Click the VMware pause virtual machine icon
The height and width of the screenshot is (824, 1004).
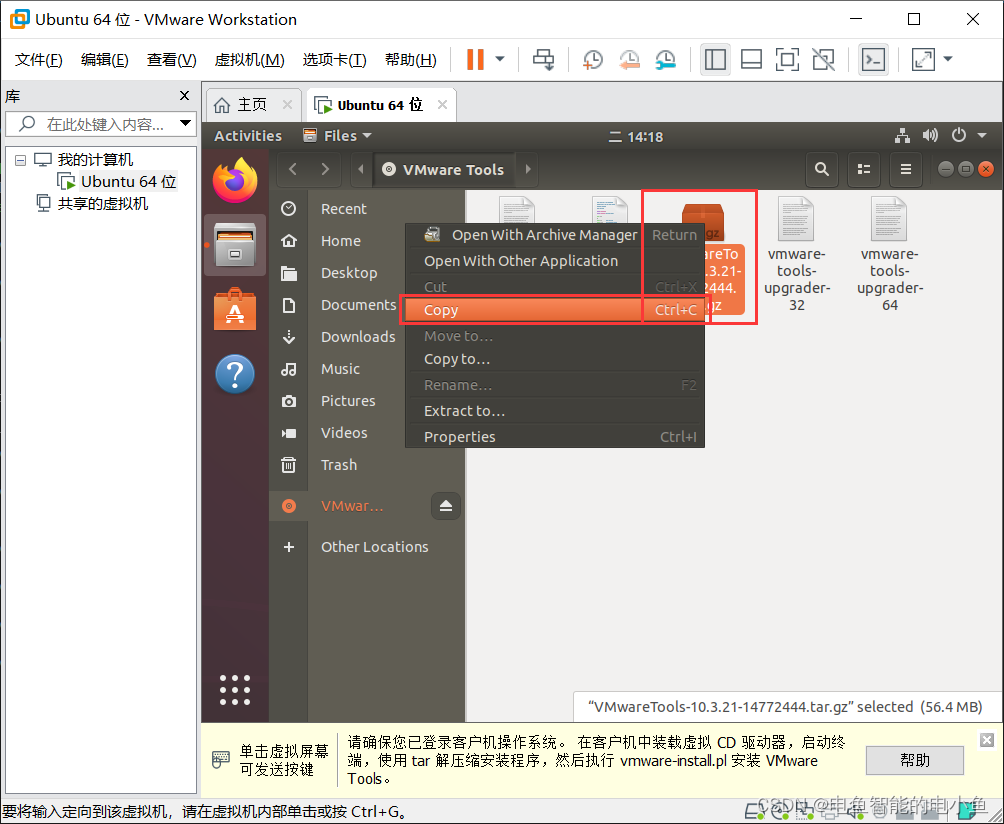[475, 60]
